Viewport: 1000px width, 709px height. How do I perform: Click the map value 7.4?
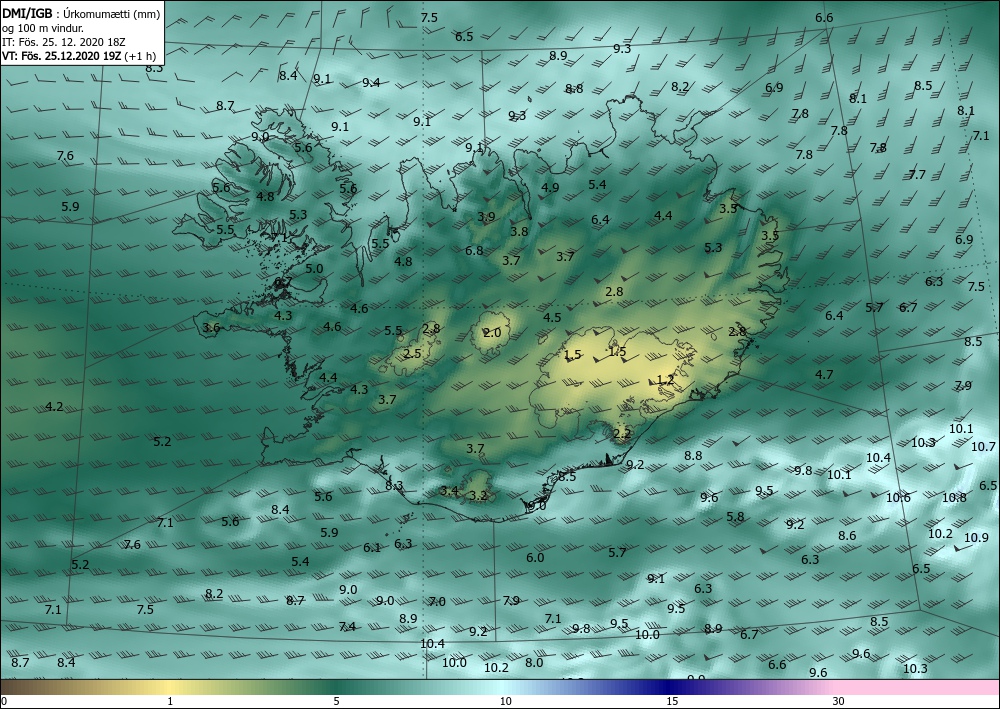pos(347,626)
